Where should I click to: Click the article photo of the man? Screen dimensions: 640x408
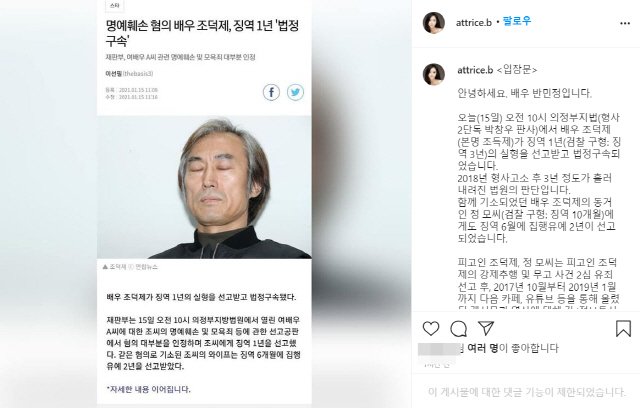point(204,187)
